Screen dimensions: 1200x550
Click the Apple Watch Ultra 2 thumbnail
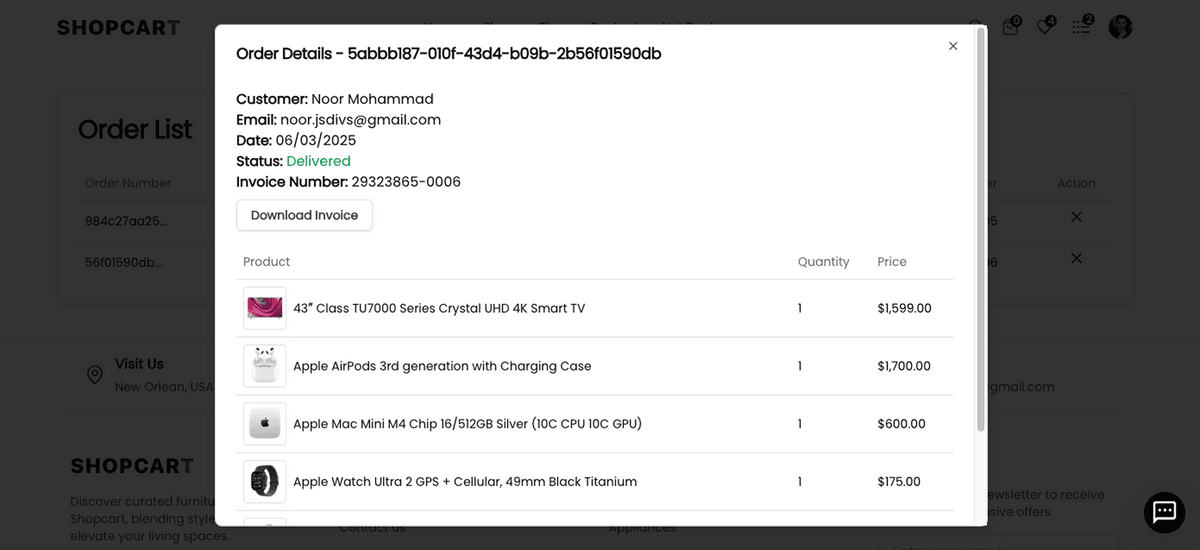point(265,482)
